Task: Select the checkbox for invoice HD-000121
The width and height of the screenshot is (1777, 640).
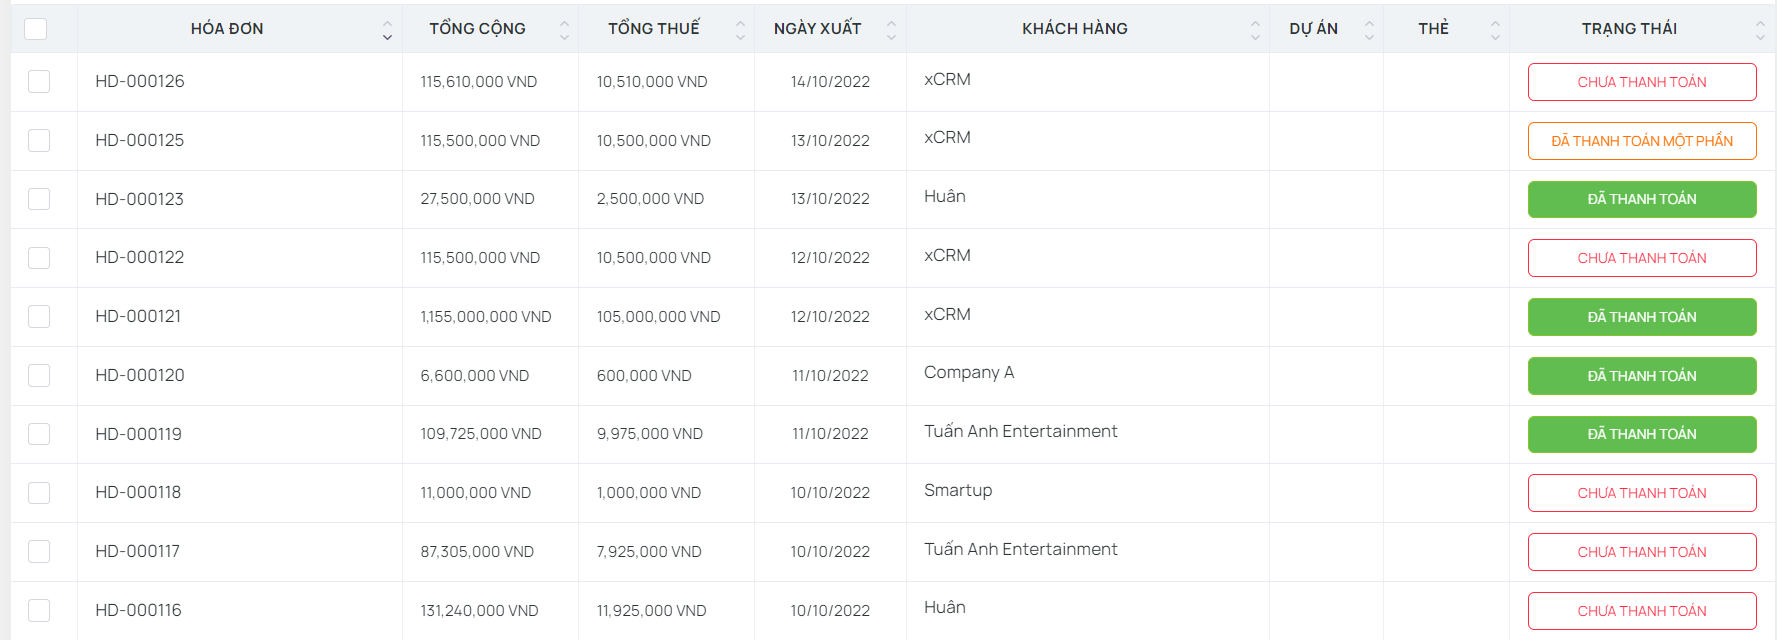Action: coord(39,316)
